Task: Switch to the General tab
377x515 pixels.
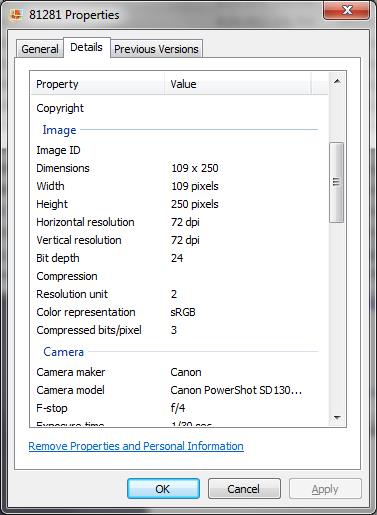Action: [40, 49]
